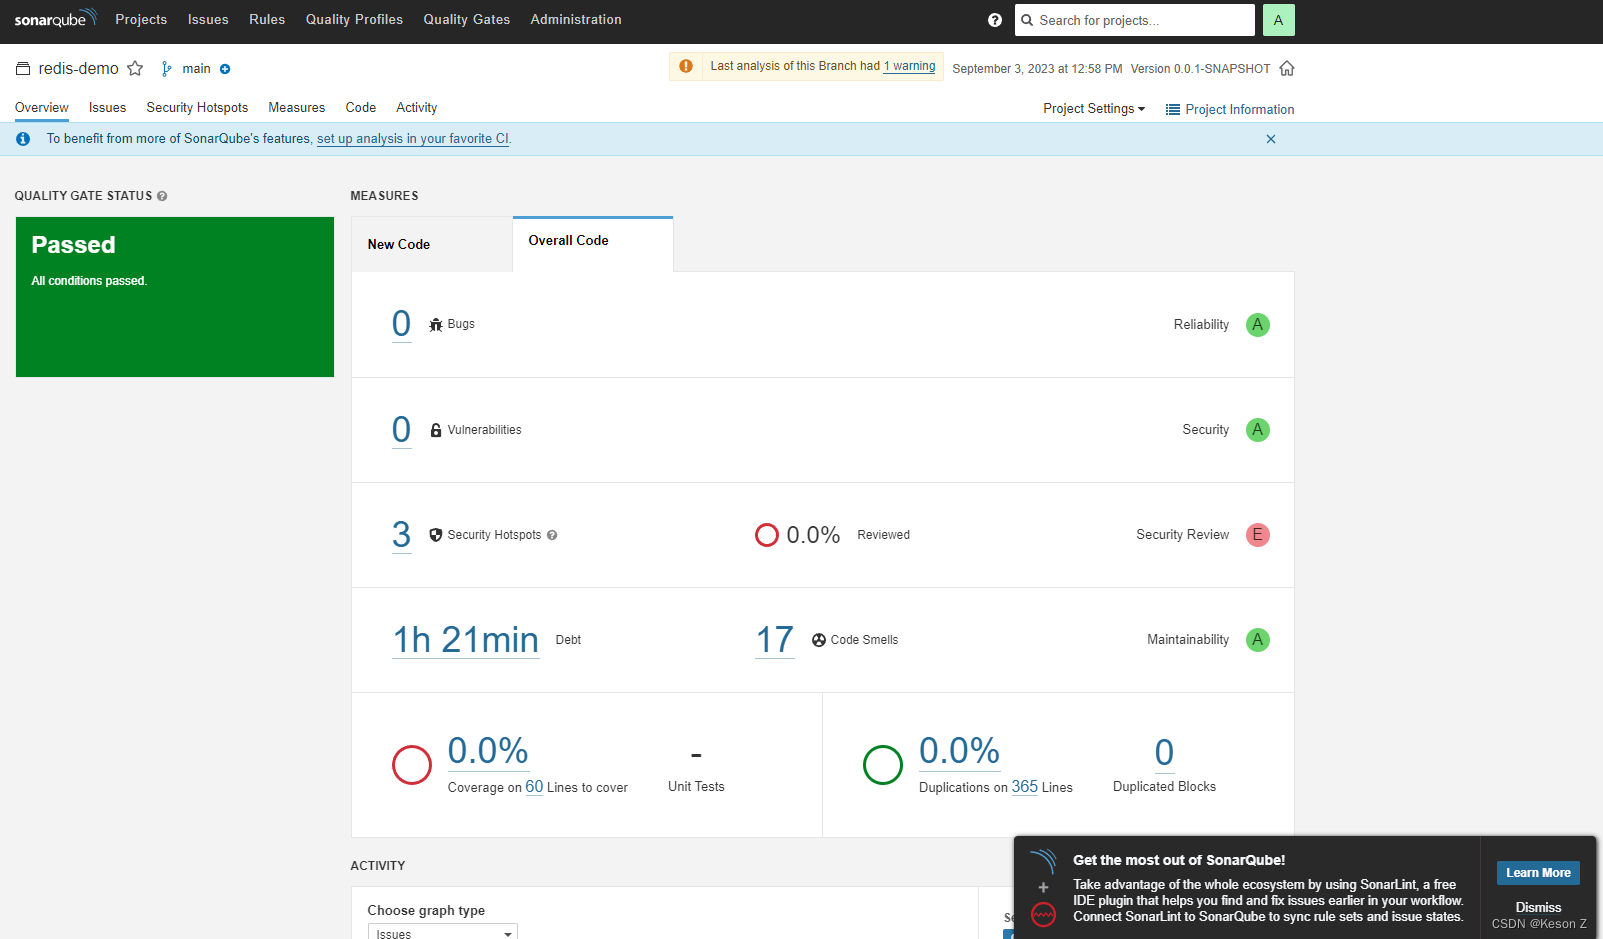Open the Measures project tab
1603x939 pixels.
tap(296, 108)
